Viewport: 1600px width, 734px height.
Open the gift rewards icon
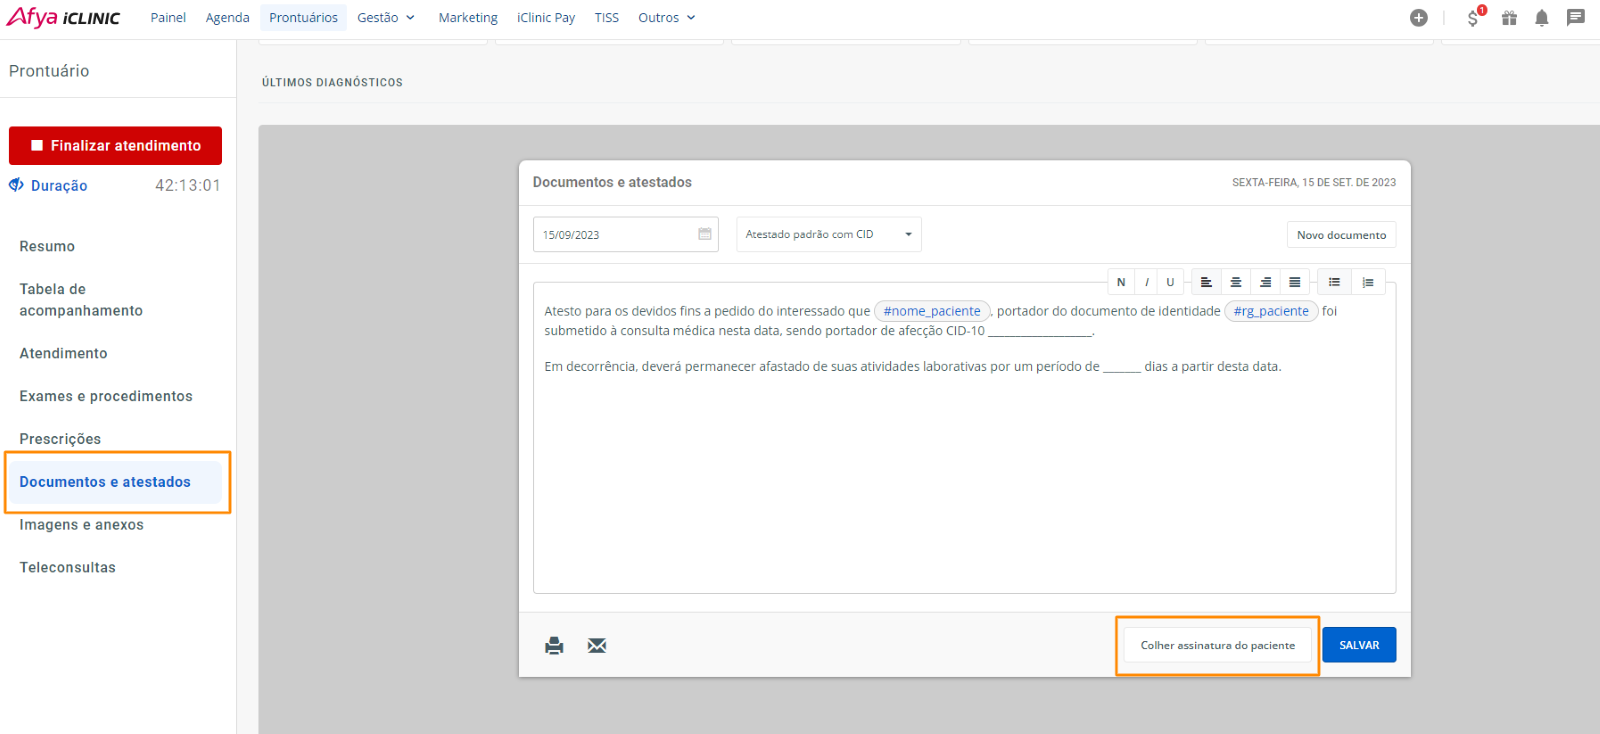[1509, 18]
